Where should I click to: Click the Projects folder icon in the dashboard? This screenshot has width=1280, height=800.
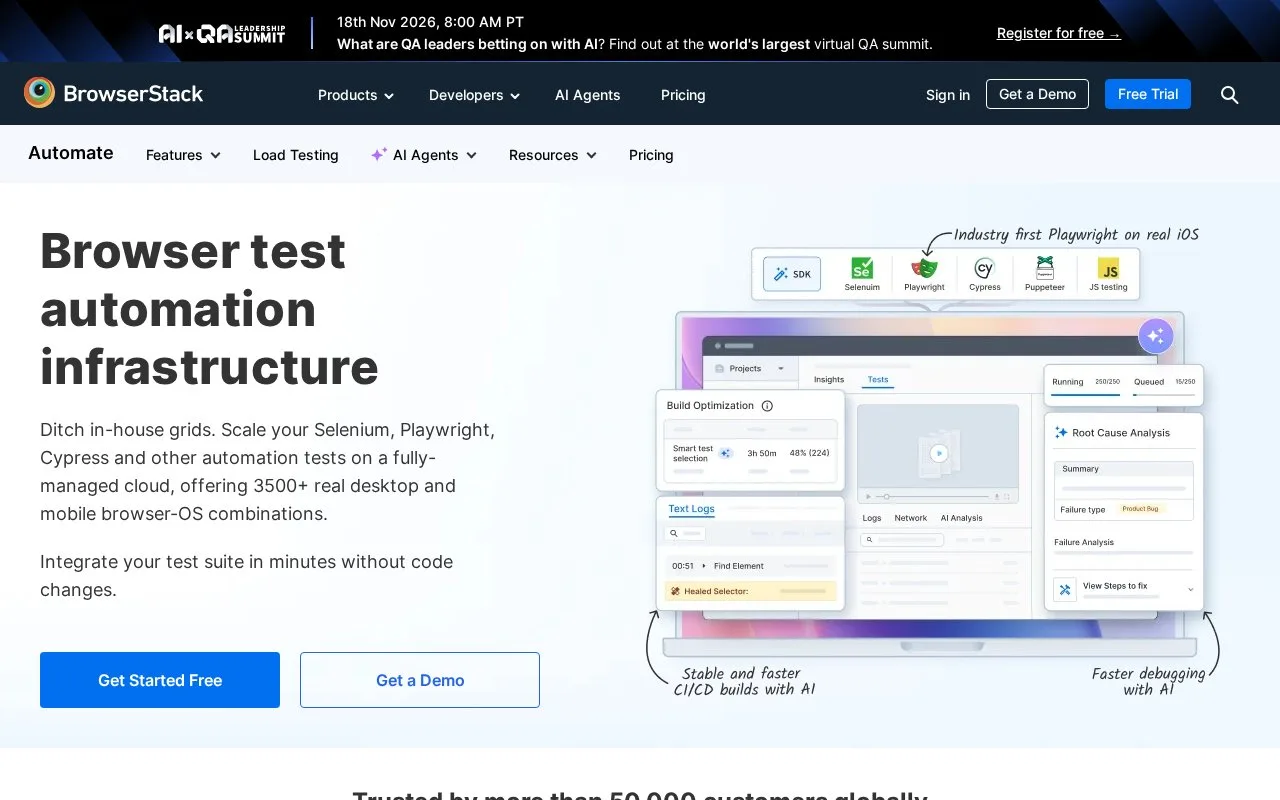719,369
